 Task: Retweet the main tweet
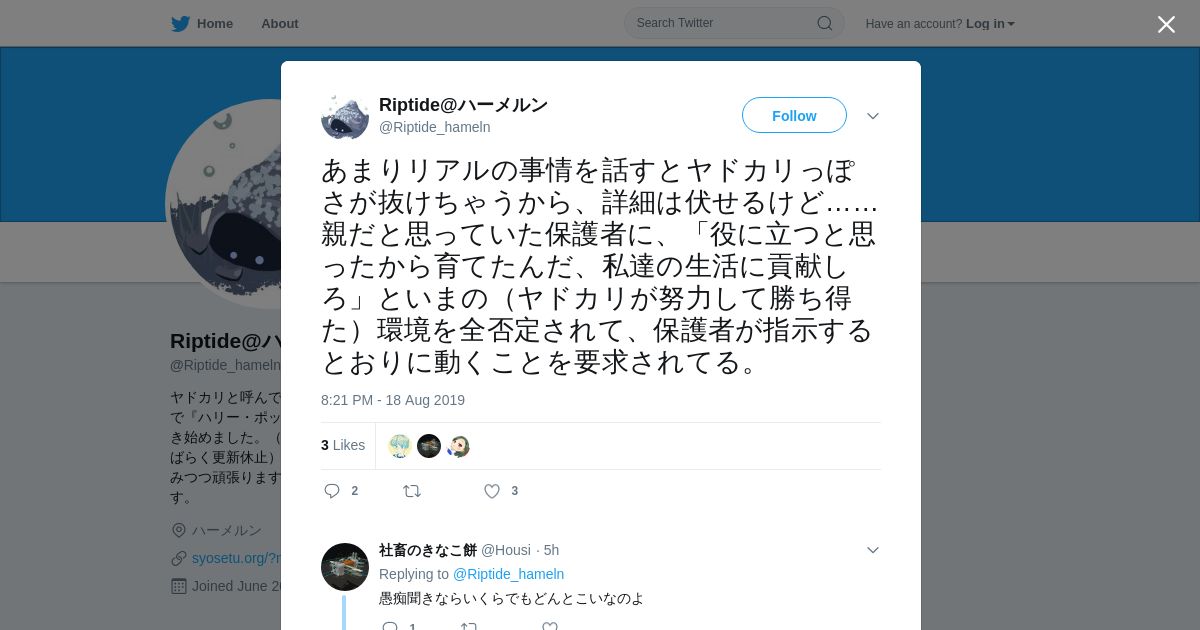(x=412, y=491)
